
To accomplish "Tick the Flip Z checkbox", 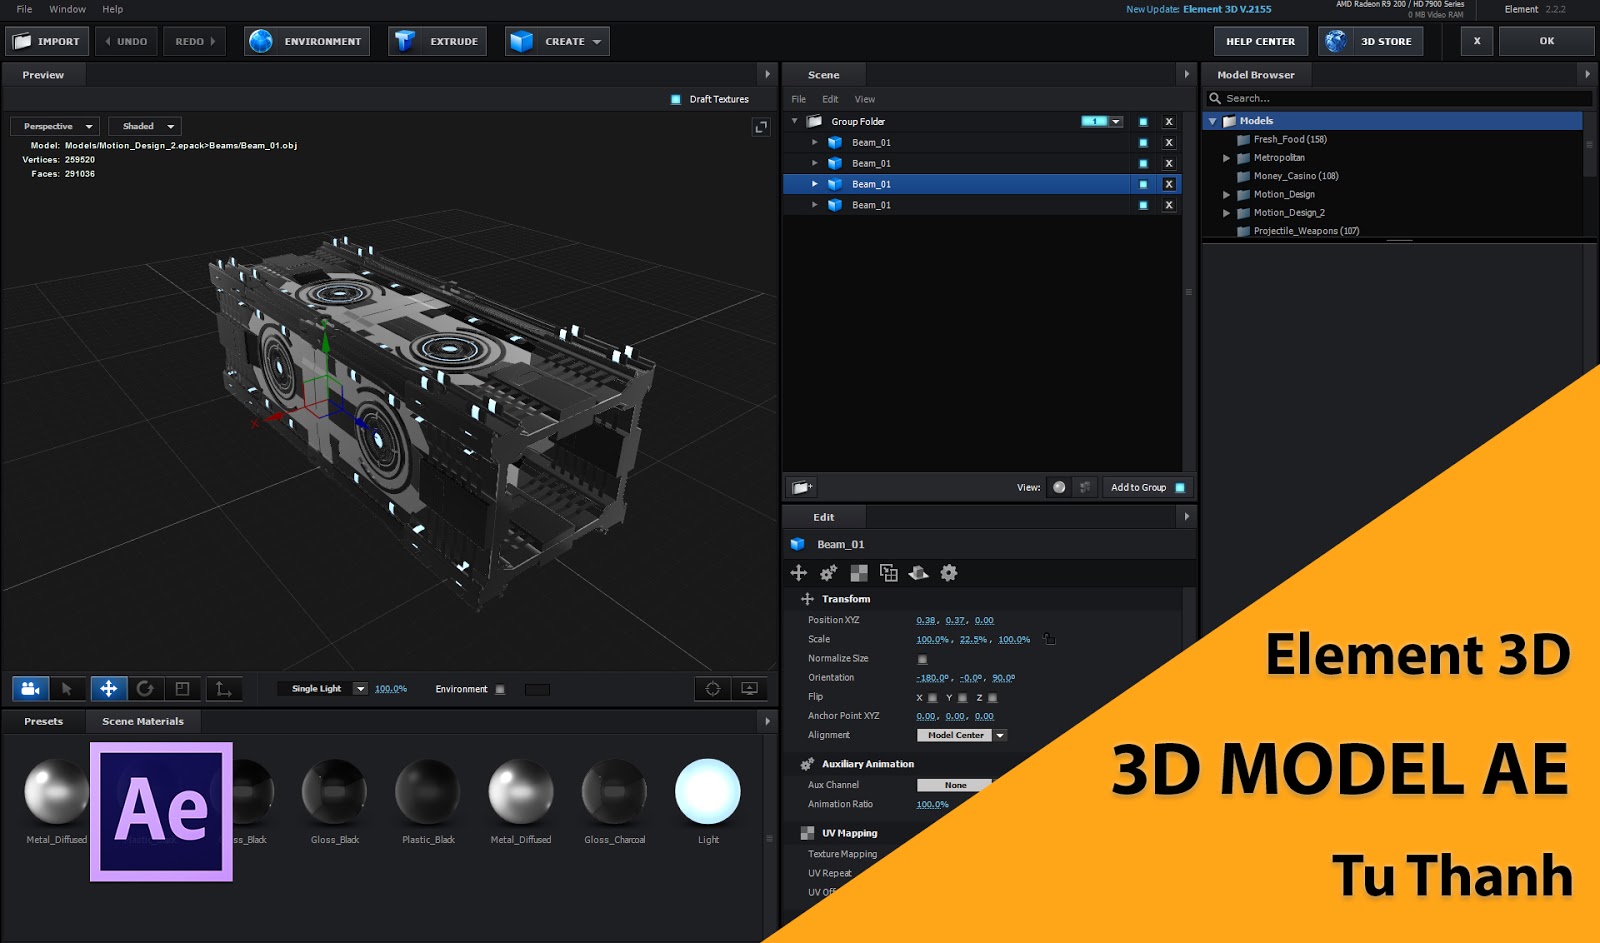I will tap(992, 698).
